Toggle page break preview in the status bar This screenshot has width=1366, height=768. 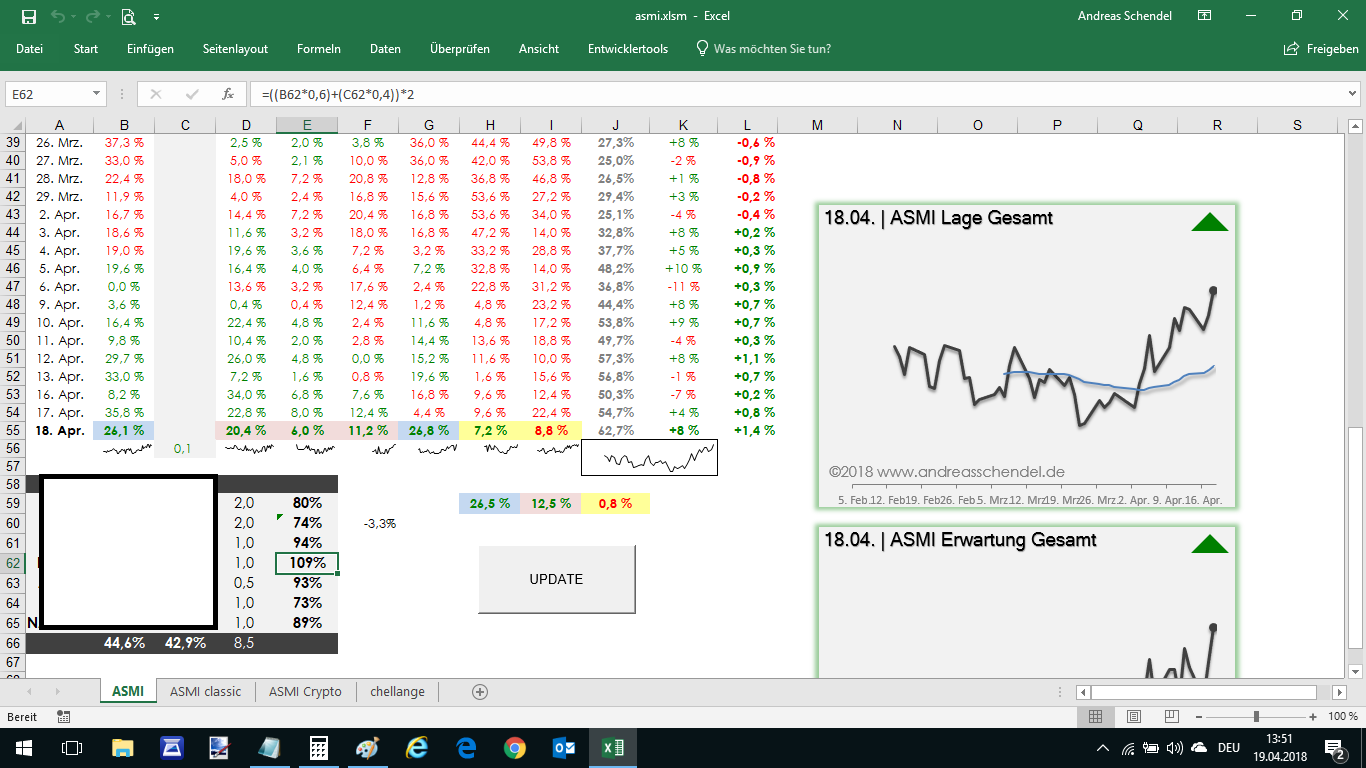pos(1170,716)
